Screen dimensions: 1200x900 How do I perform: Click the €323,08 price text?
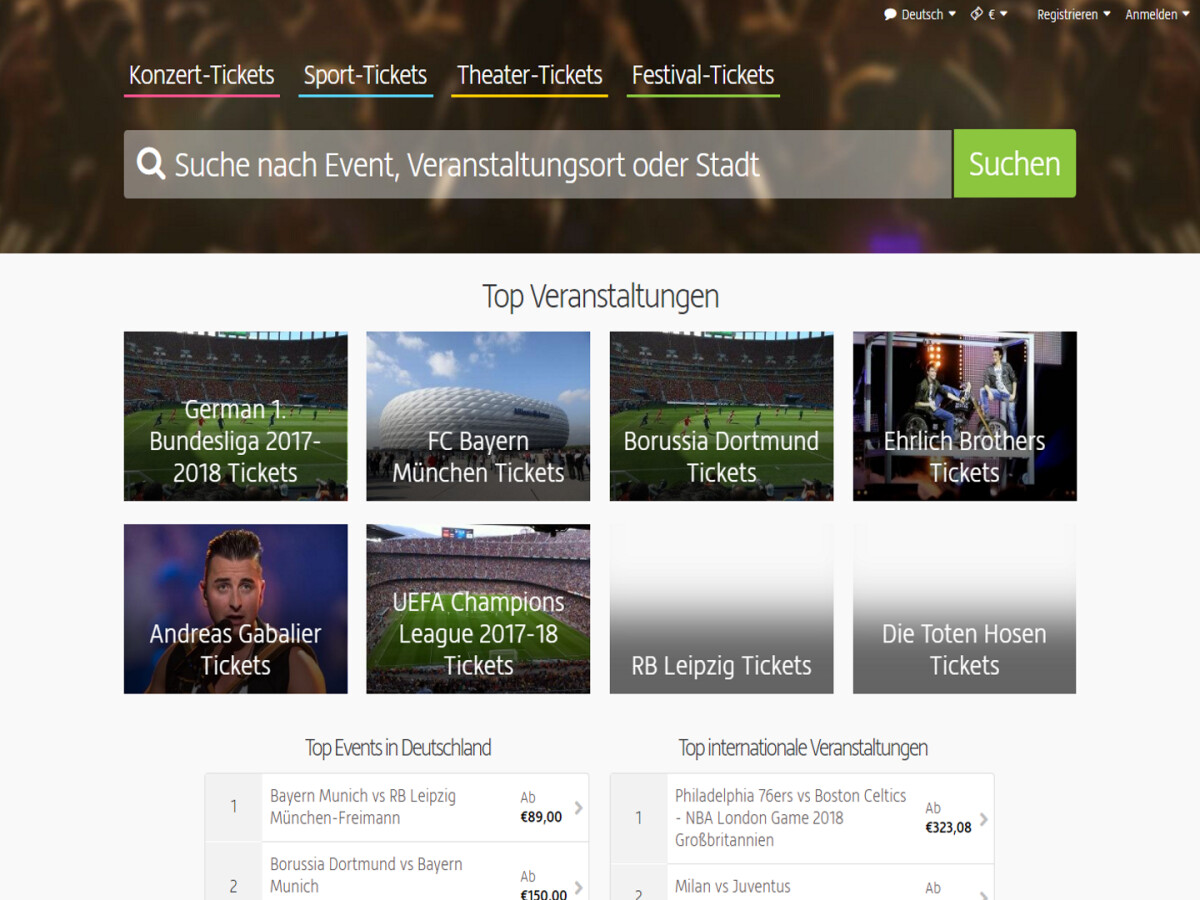pos(948,828)
